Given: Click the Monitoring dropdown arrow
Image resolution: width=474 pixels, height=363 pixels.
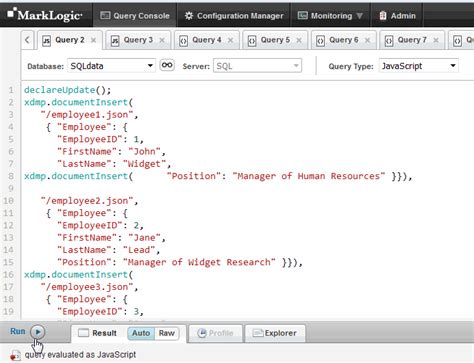Looking at the screenshot, I should pyautogui.click(x=359, y=16).
